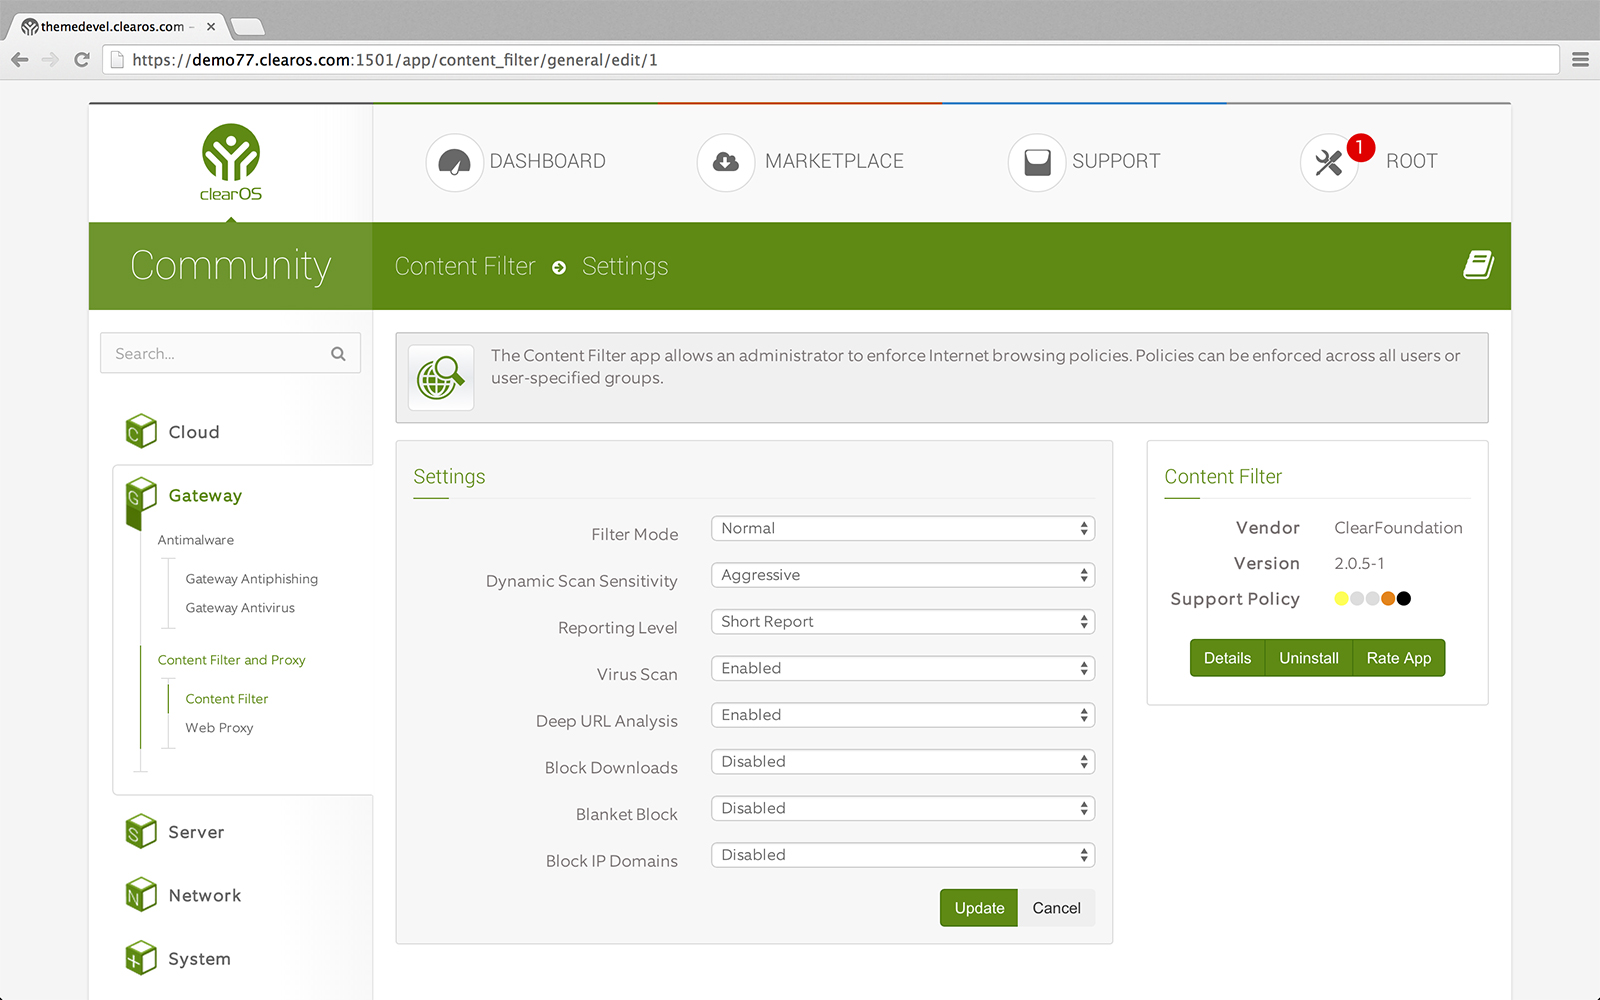Click the Content Filter breadcrumb link

pyautogui.click(x=465, y=266)
